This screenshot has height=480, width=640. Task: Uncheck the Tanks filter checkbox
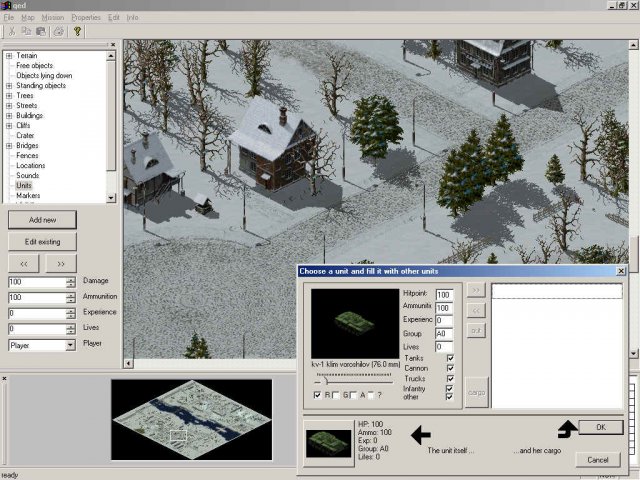[451, 357]
